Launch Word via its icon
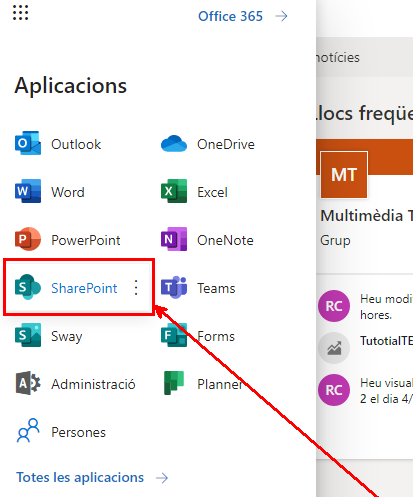 click(28, 191)
